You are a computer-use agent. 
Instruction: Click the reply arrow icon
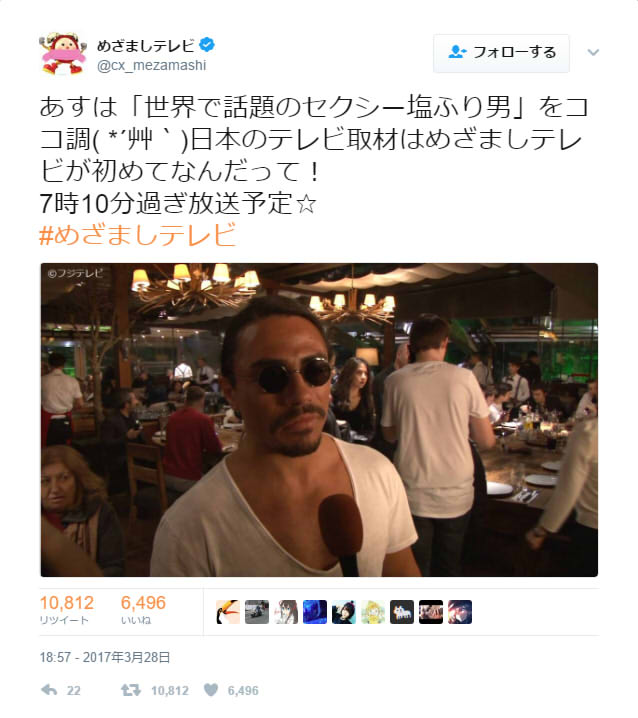49,690
